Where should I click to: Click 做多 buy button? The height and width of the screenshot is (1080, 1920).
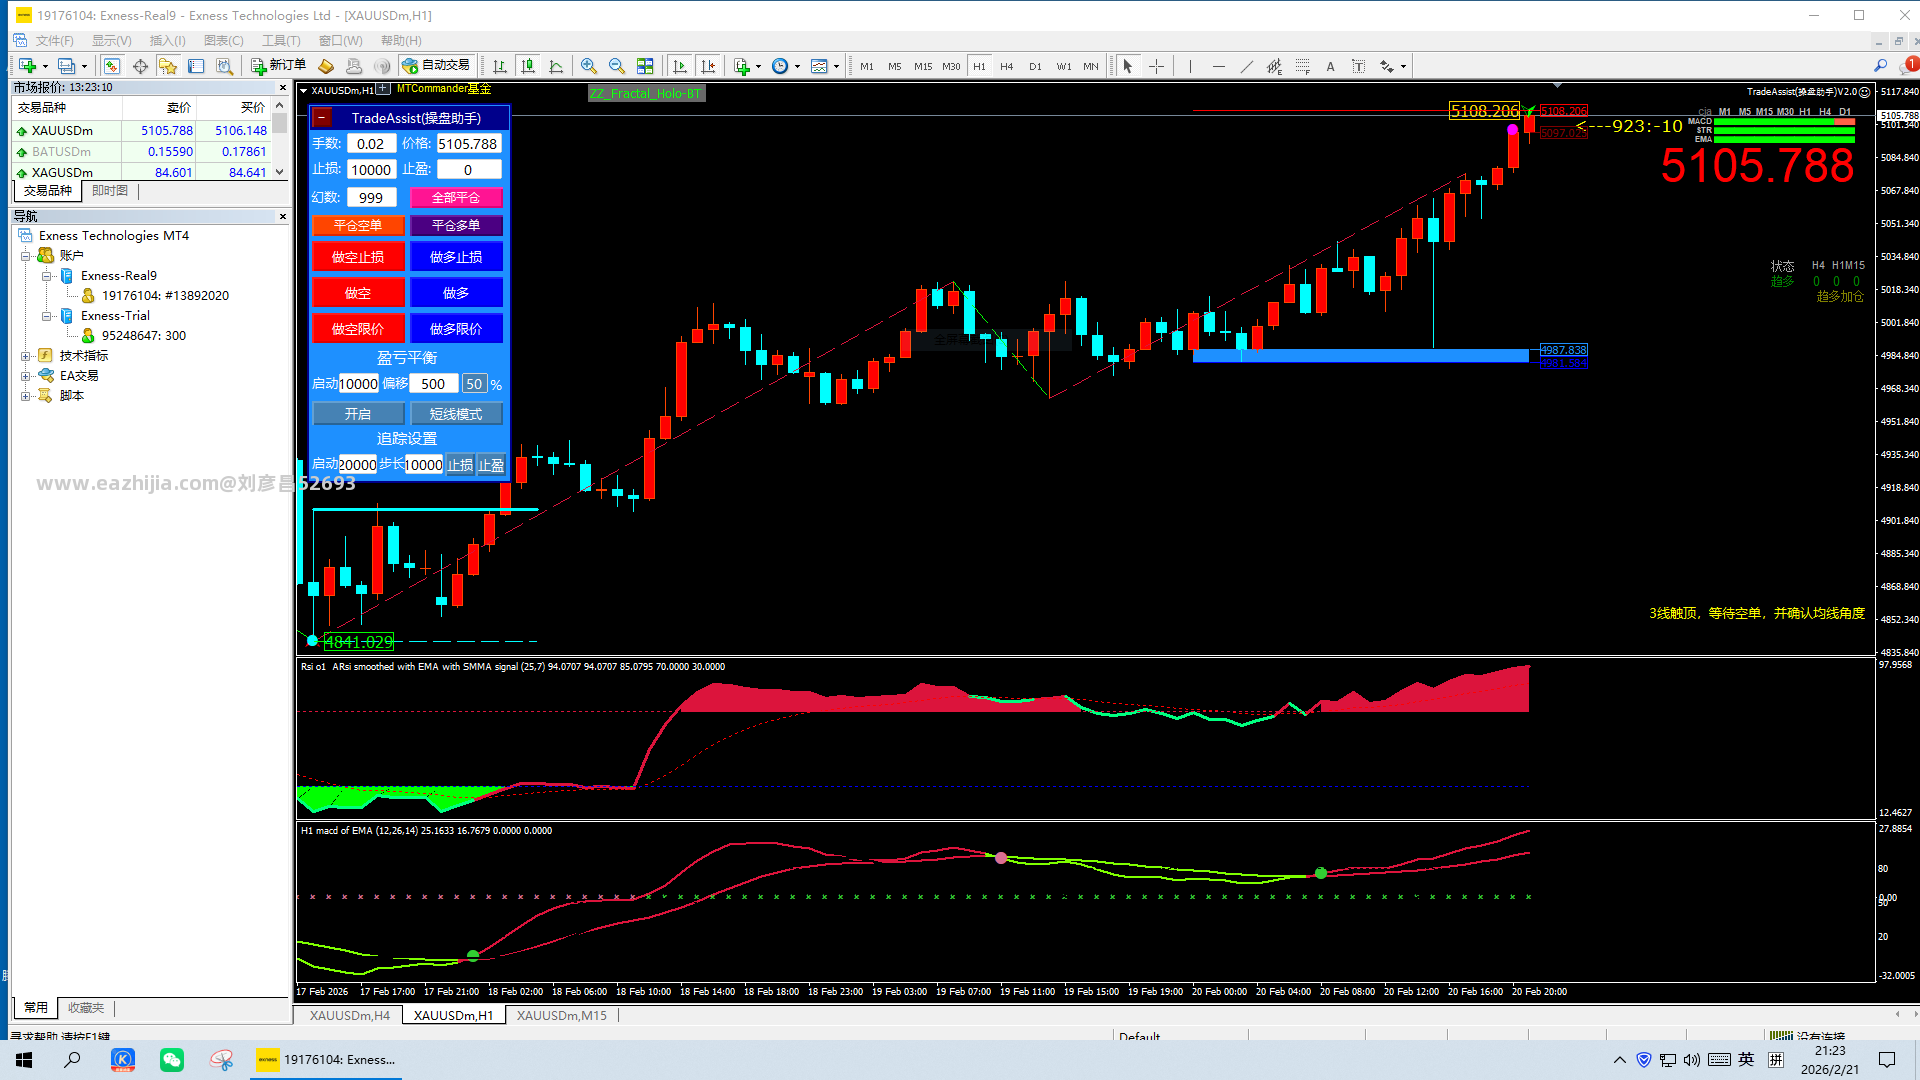point(456,293)
